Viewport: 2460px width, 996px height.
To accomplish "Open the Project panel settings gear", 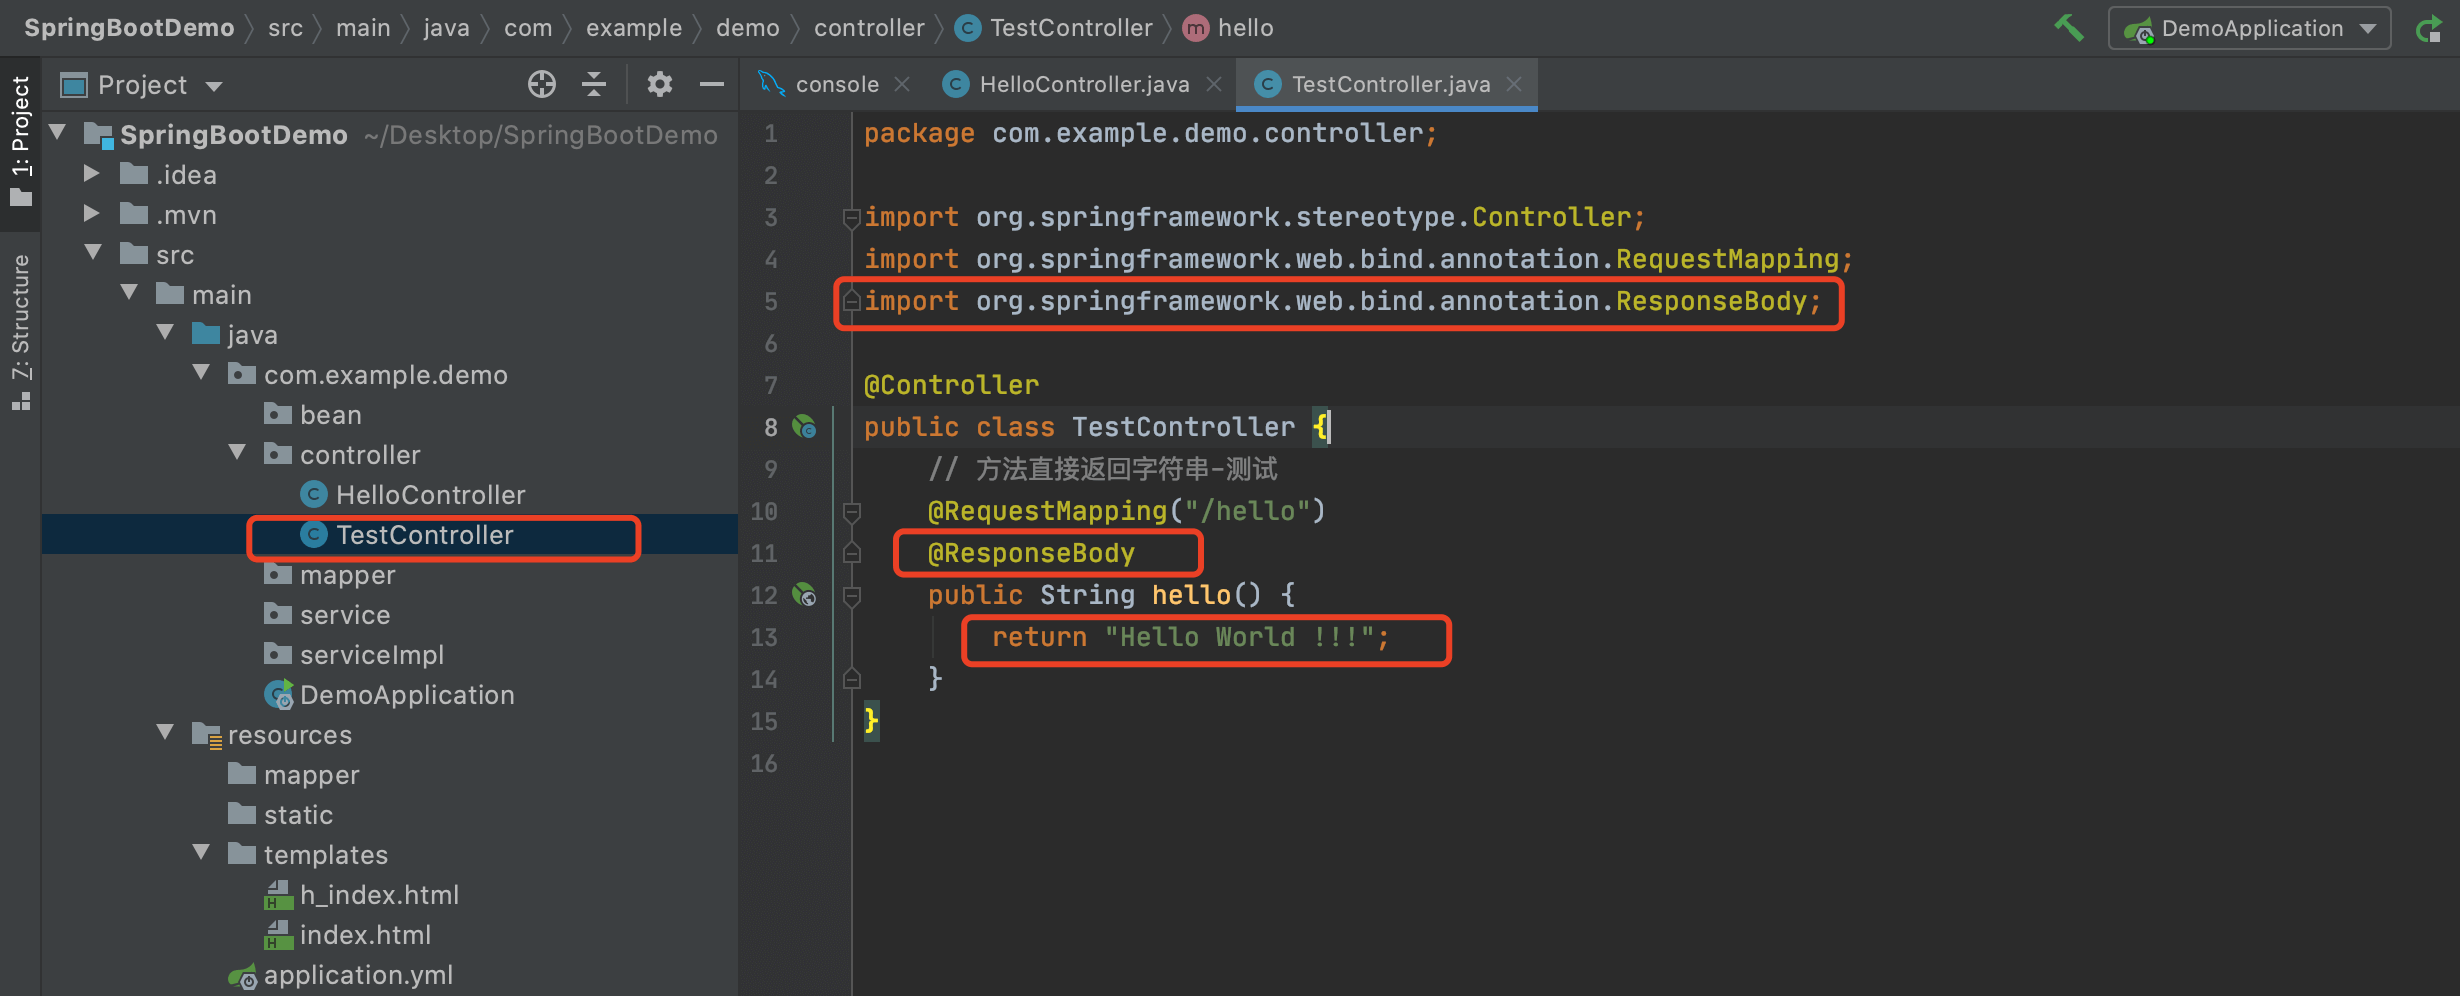I will [659, 85].
